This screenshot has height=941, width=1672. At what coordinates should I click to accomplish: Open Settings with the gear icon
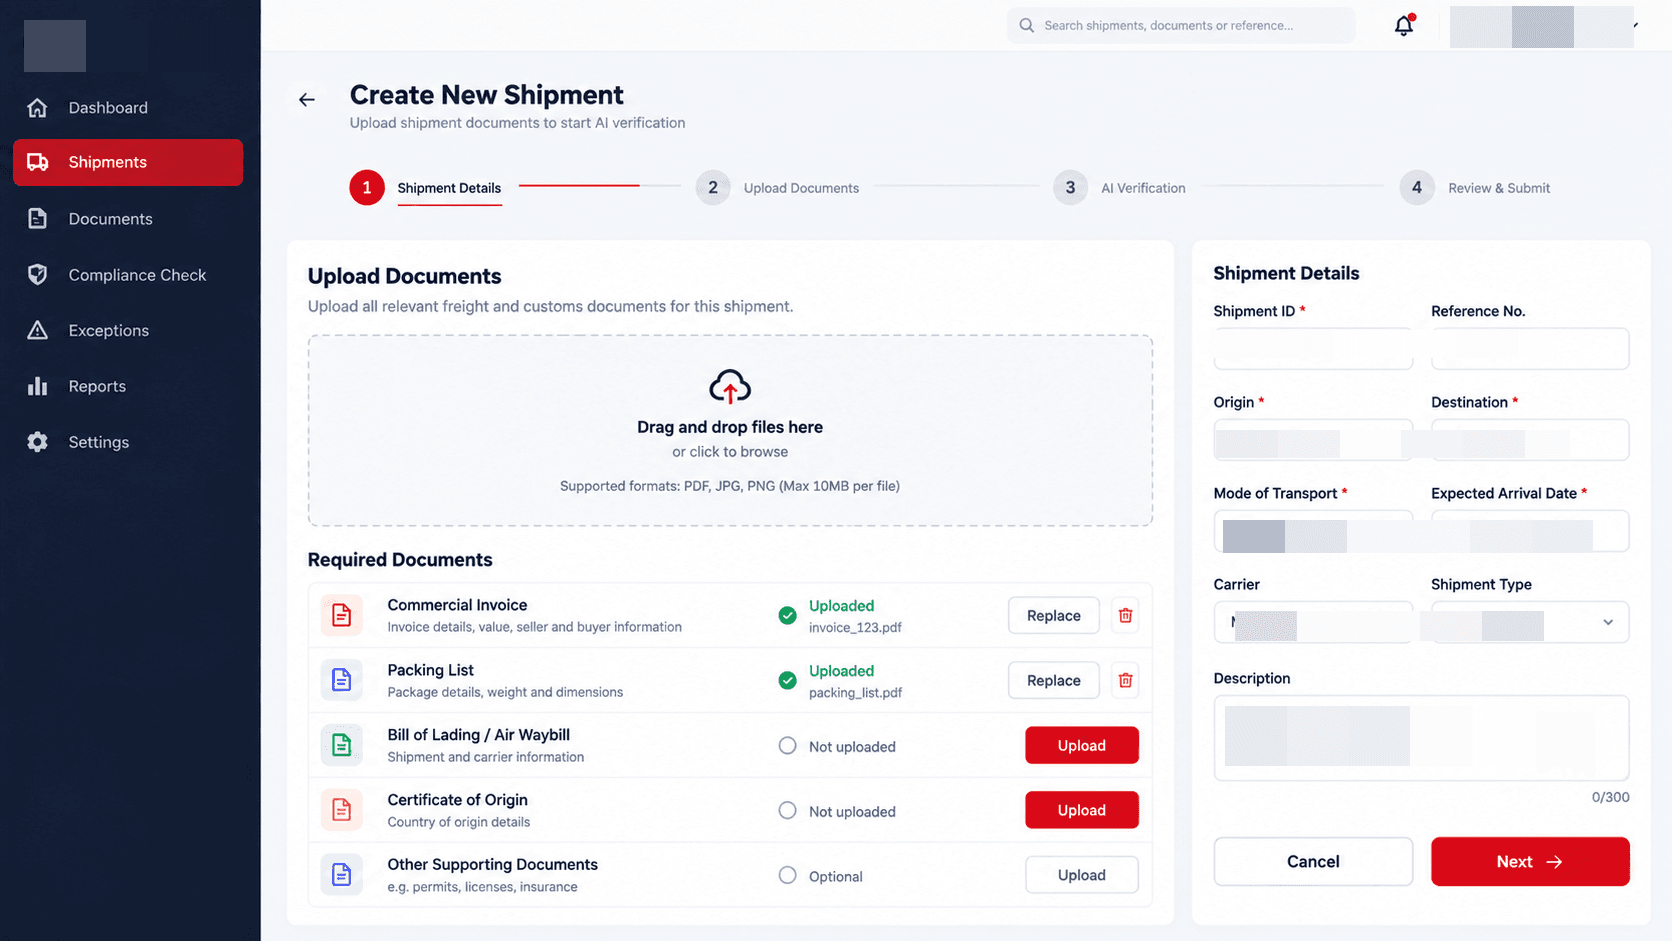(38, 442)
